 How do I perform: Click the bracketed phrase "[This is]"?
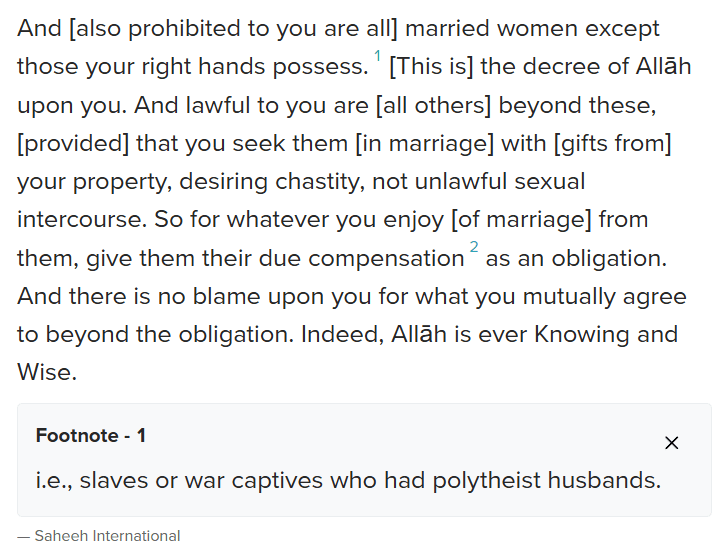coord(431,67)
